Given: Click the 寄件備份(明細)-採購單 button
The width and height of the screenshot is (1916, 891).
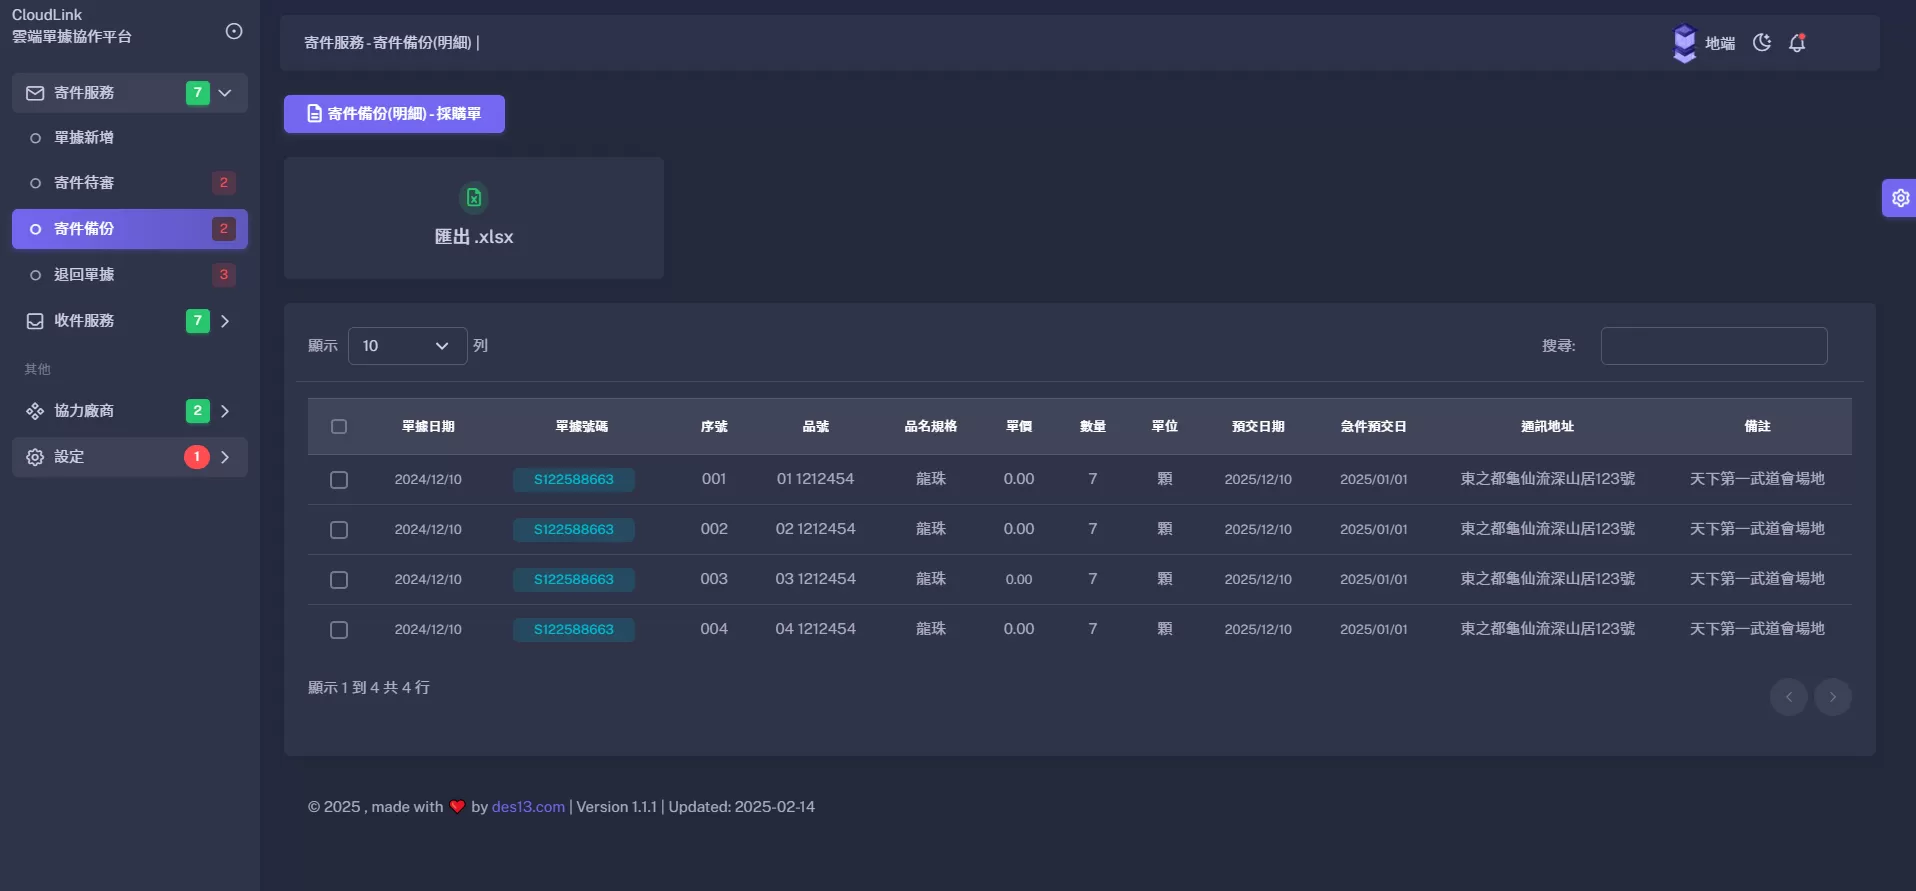Looking at the screenshot, I should click(x=394, y=114).
